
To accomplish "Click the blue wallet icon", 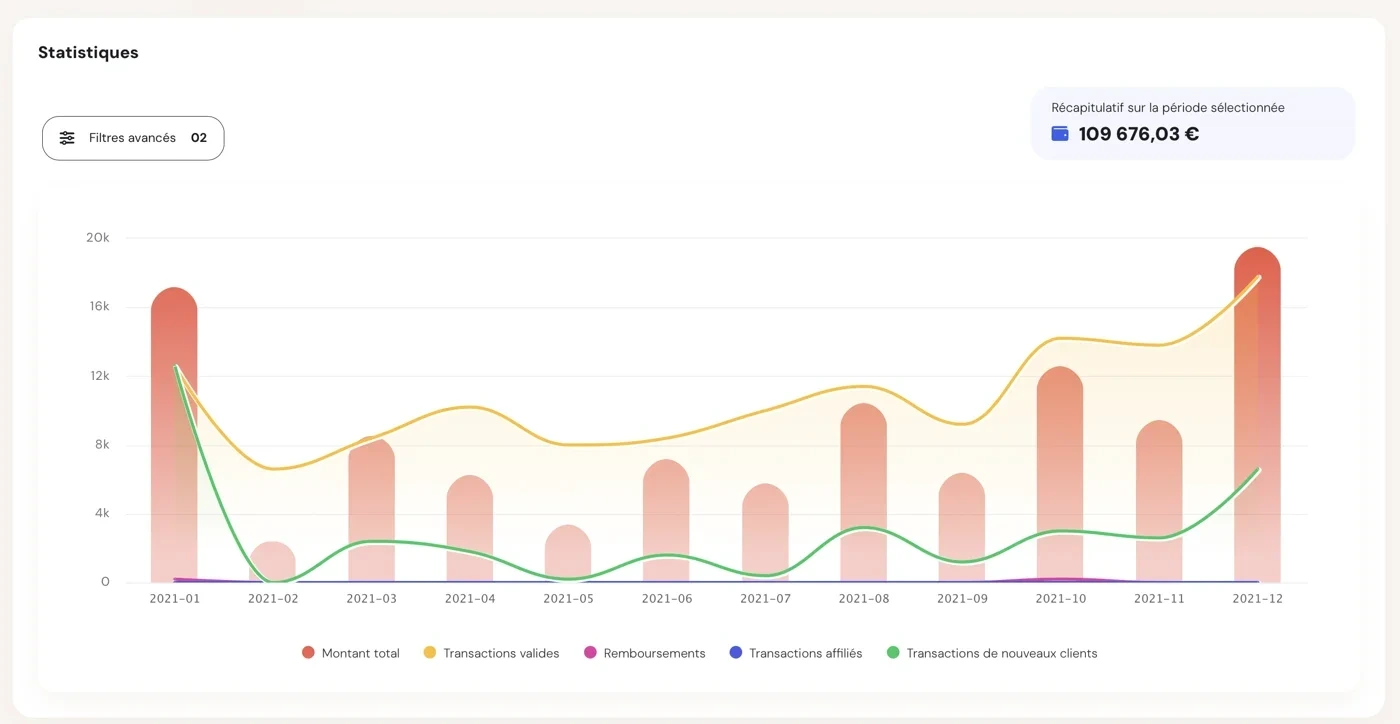I will tap(1060, 133).
